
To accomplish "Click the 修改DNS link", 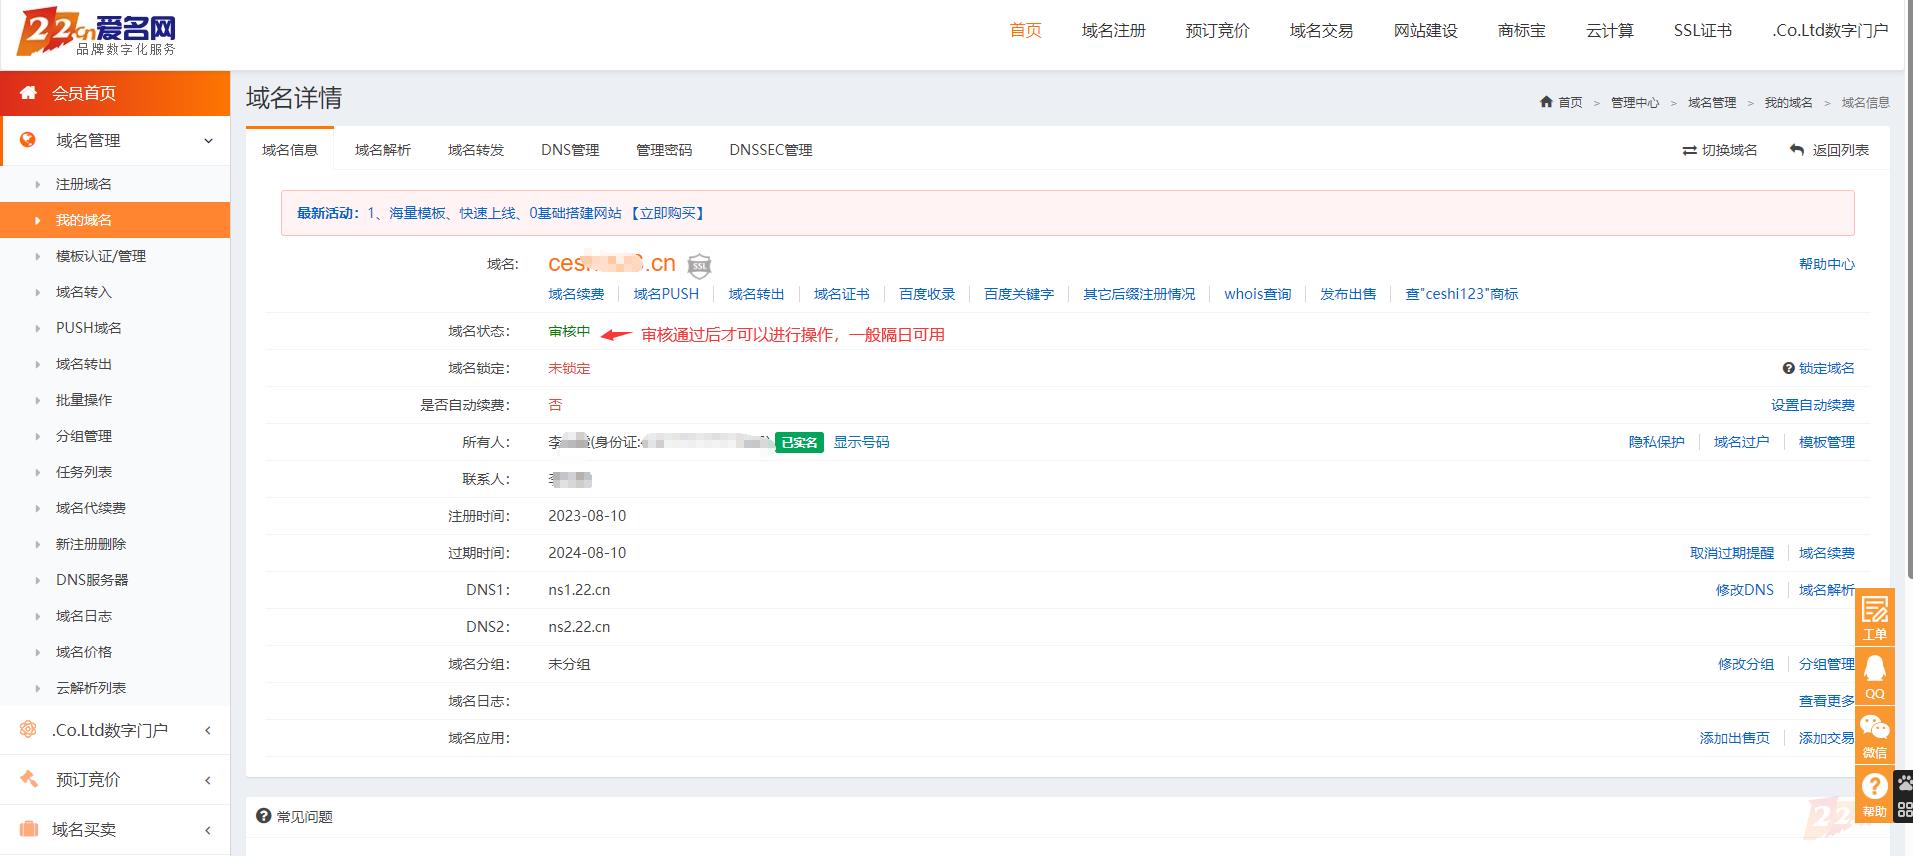I will point(1744,590).
